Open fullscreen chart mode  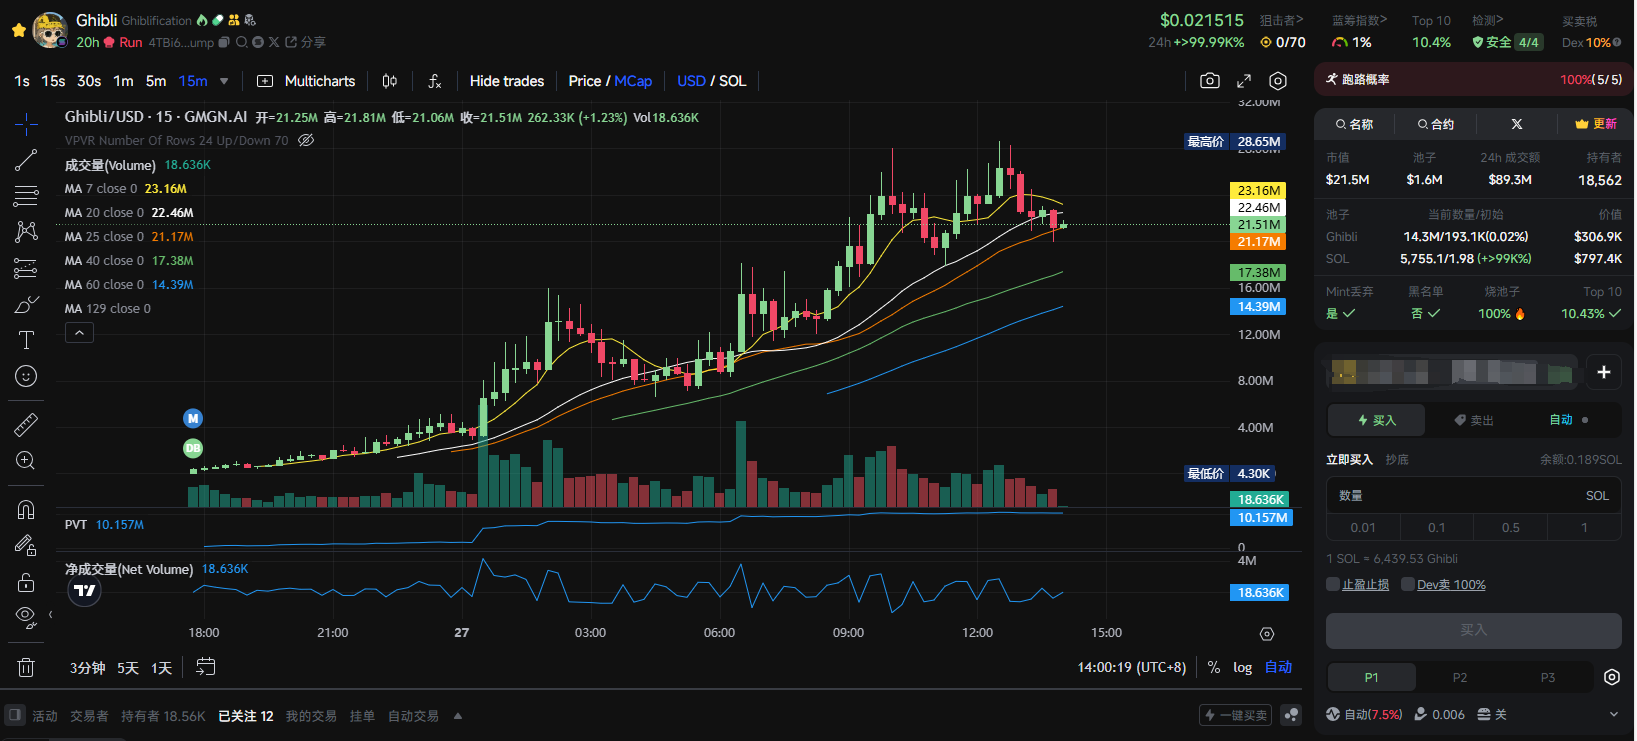[x=1244, y=81]
